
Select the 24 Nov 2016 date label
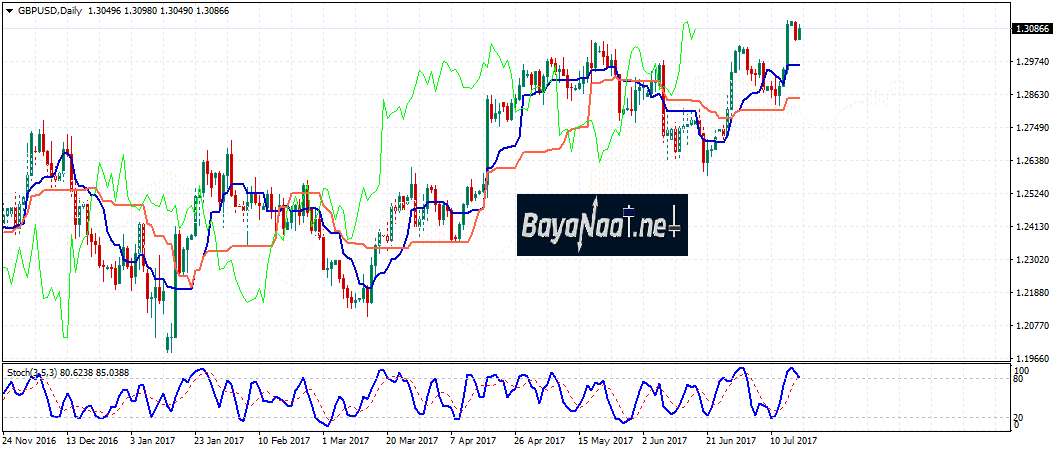pos(27,439)
